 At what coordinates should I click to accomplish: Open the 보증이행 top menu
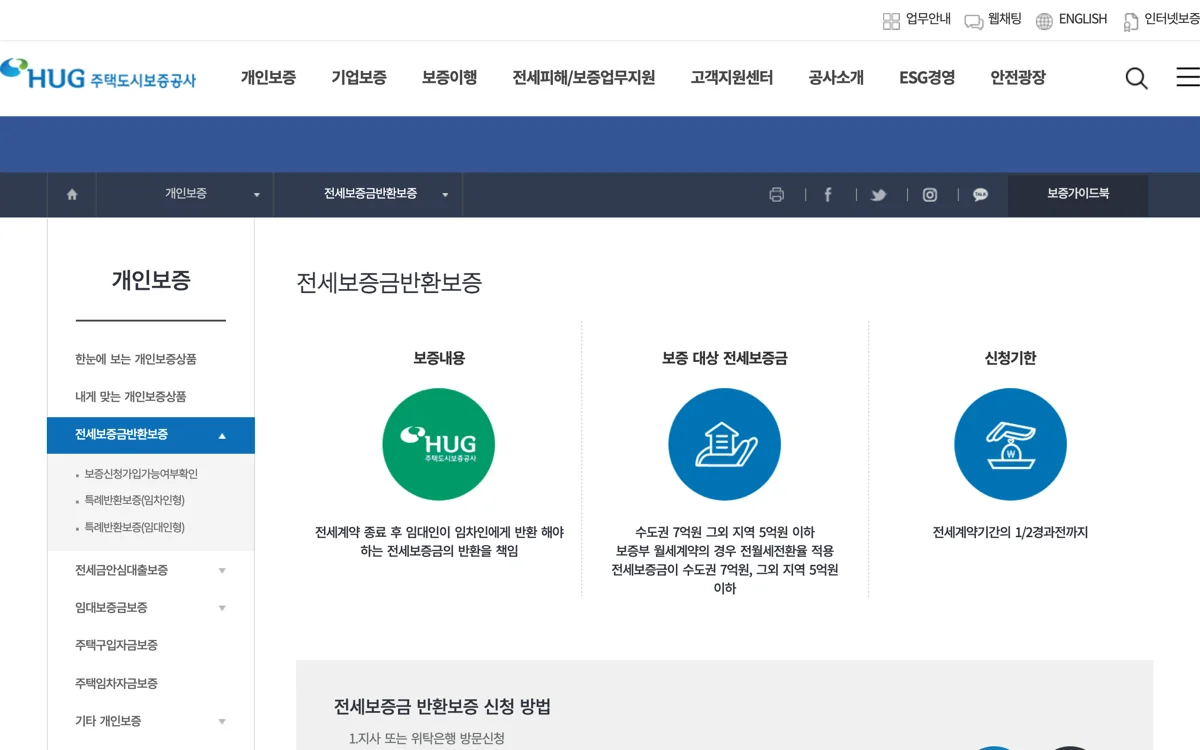pyautogui.click(x=449, y=78)
